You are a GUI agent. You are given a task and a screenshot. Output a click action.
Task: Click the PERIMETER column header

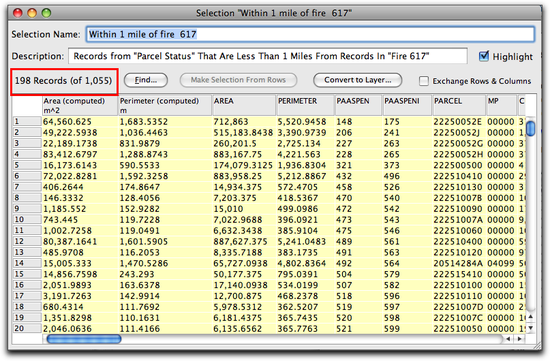(x=306, y=106)
